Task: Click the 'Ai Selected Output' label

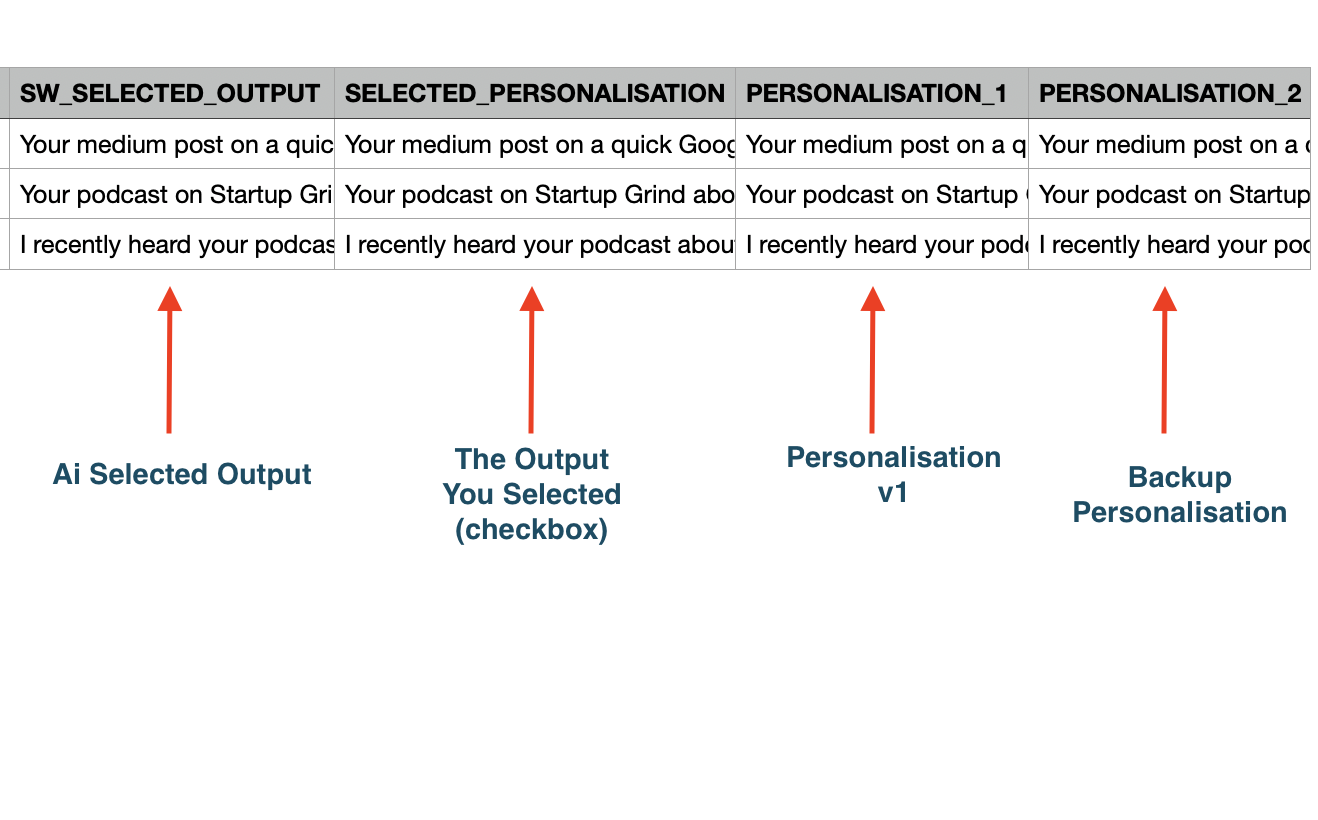Action: click(182, 474)
